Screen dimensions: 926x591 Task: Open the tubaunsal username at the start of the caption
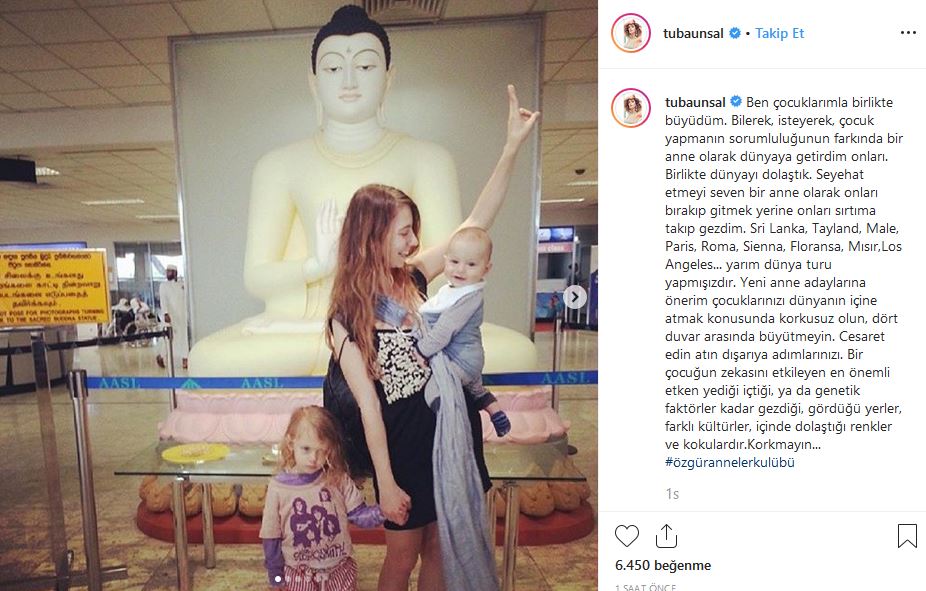[695, 102]
